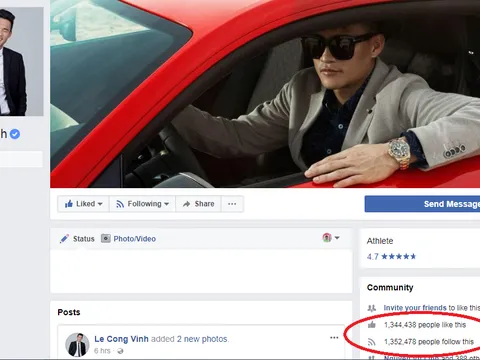This screenshot has width=480, height=360.
Task: Click the 1,344,438 people like this text
Action: point(425,325)
